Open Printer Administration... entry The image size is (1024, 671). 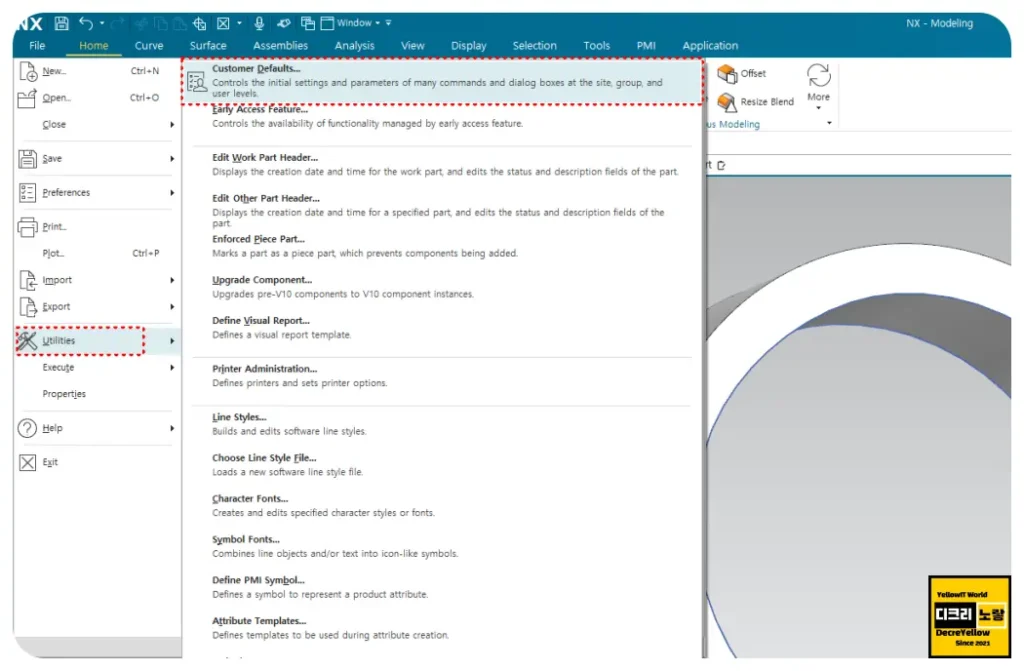(x=264, y=369)
